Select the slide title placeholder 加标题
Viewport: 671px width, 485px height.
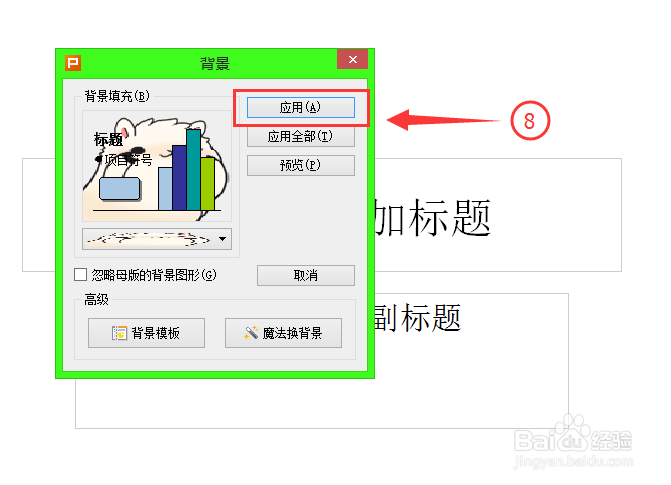[432, 218]
